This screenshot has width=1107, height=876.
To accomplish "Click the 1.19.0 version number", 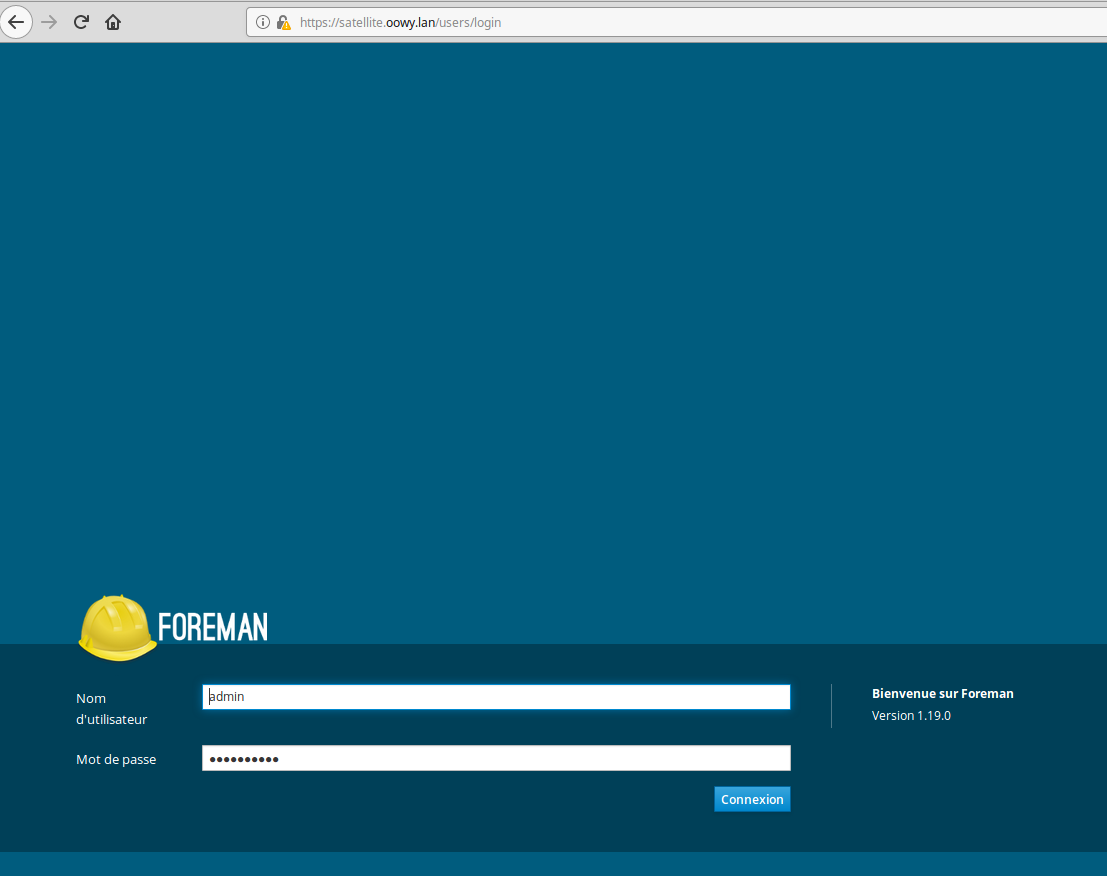I will pyautogui.click(x=934, y=716).
